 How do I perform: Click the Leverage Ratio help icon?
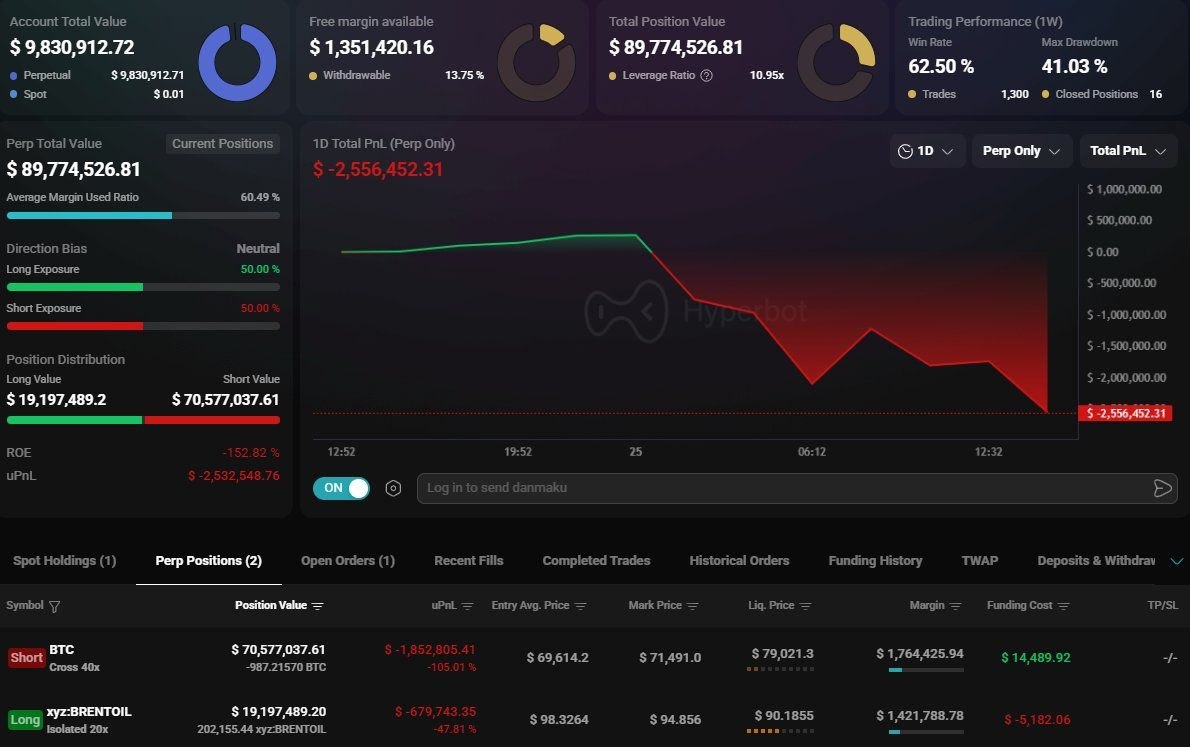707,75
